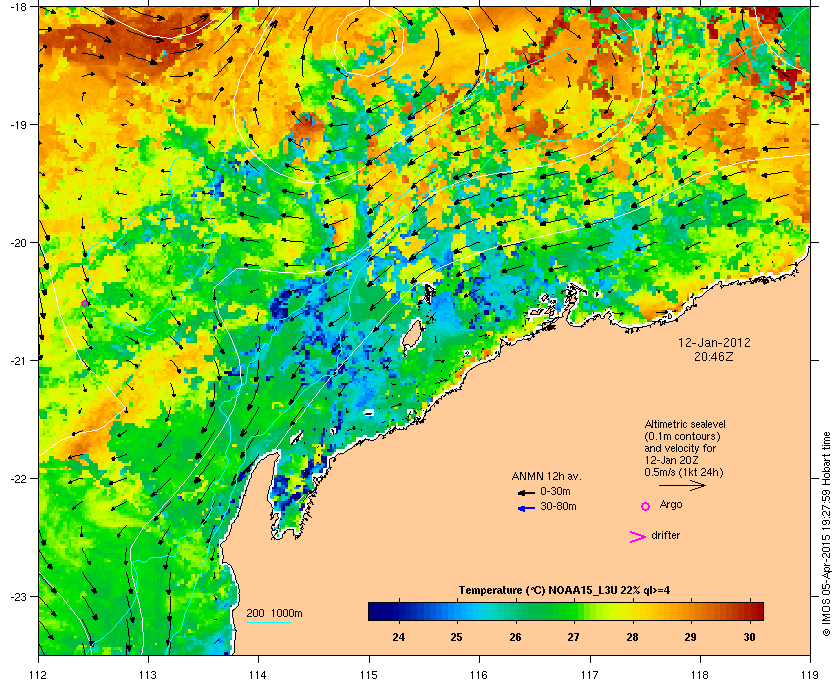Screen dimensions: 840x680
Task: Click the longitude axis label '117'
Action: click(x=590, y=675)
